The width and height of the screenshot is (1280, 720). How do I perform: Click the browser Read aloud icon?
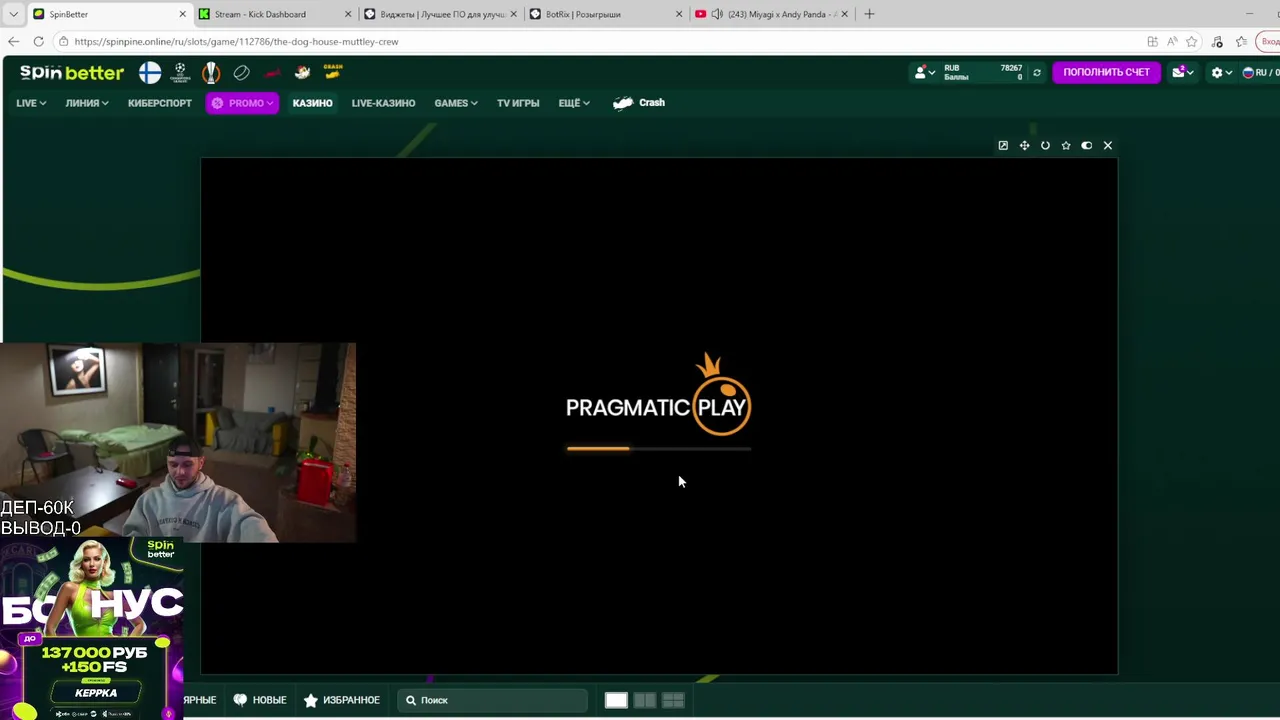[1172, 41]
